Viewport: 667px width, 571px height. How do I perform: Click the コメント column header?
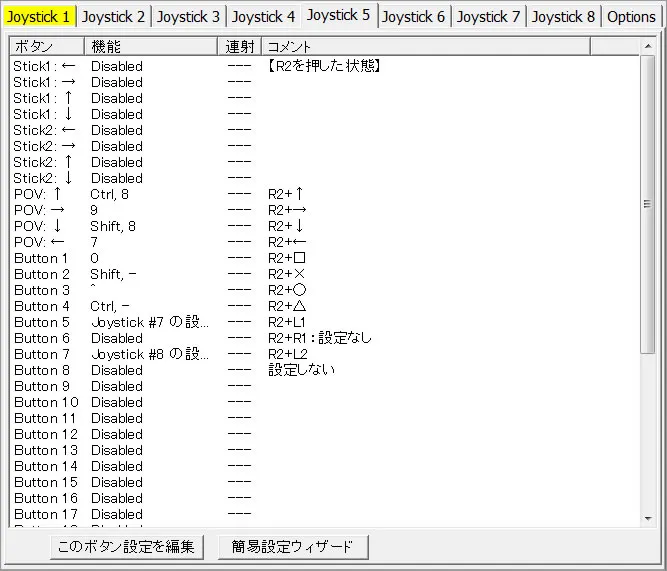coord(425,46)
